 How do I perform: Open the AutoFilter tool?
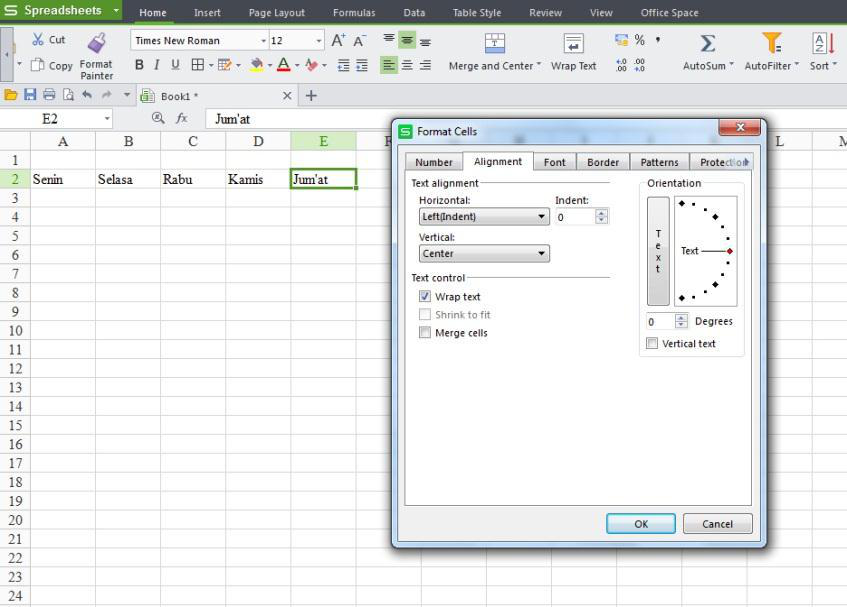[770, 44]
